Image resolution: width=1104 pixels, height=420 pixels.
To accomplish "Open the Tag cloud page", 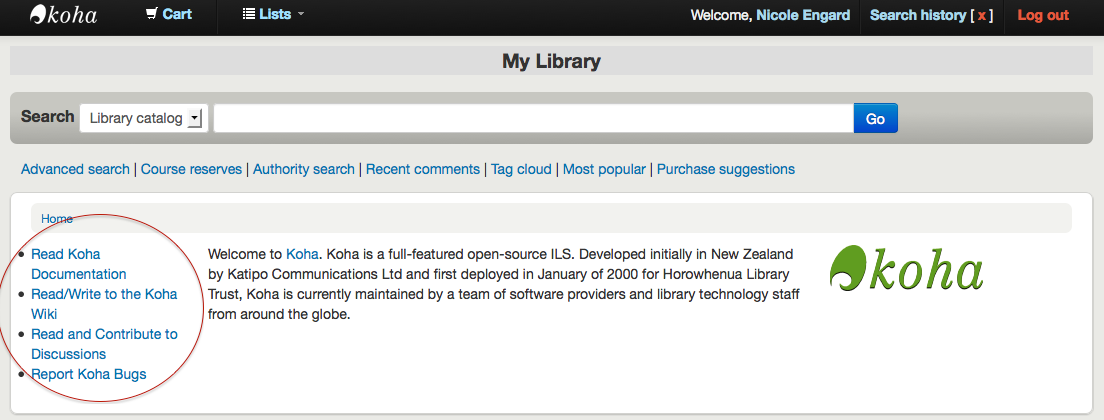I will (521, 169).
